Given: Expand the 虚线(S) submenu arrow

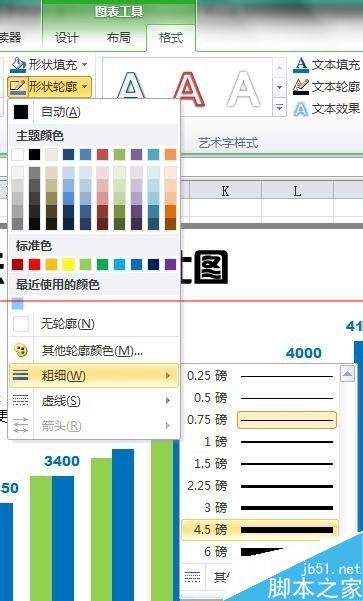Looking at the screenshot, I should [168, 401].
